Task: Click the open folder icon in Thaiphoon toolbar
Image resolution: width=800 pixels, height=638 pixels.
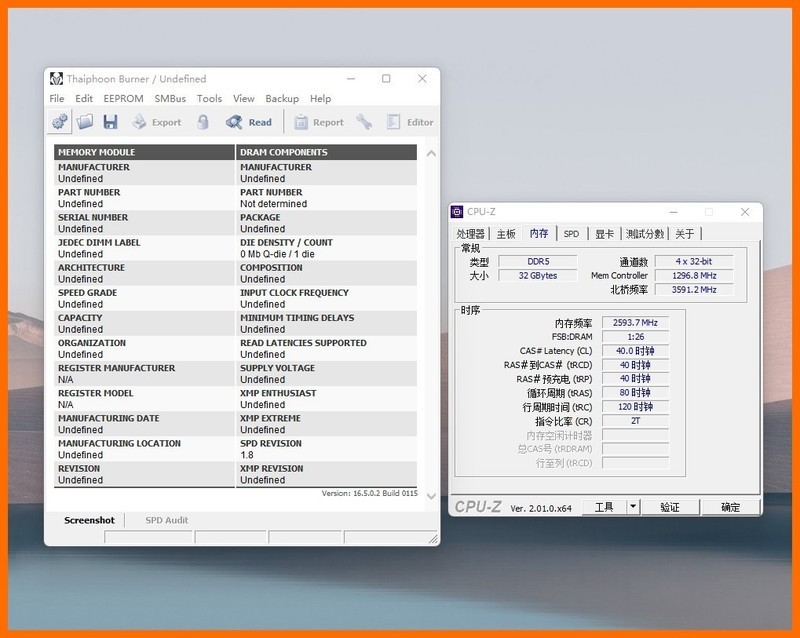Action: pos(85,122)
